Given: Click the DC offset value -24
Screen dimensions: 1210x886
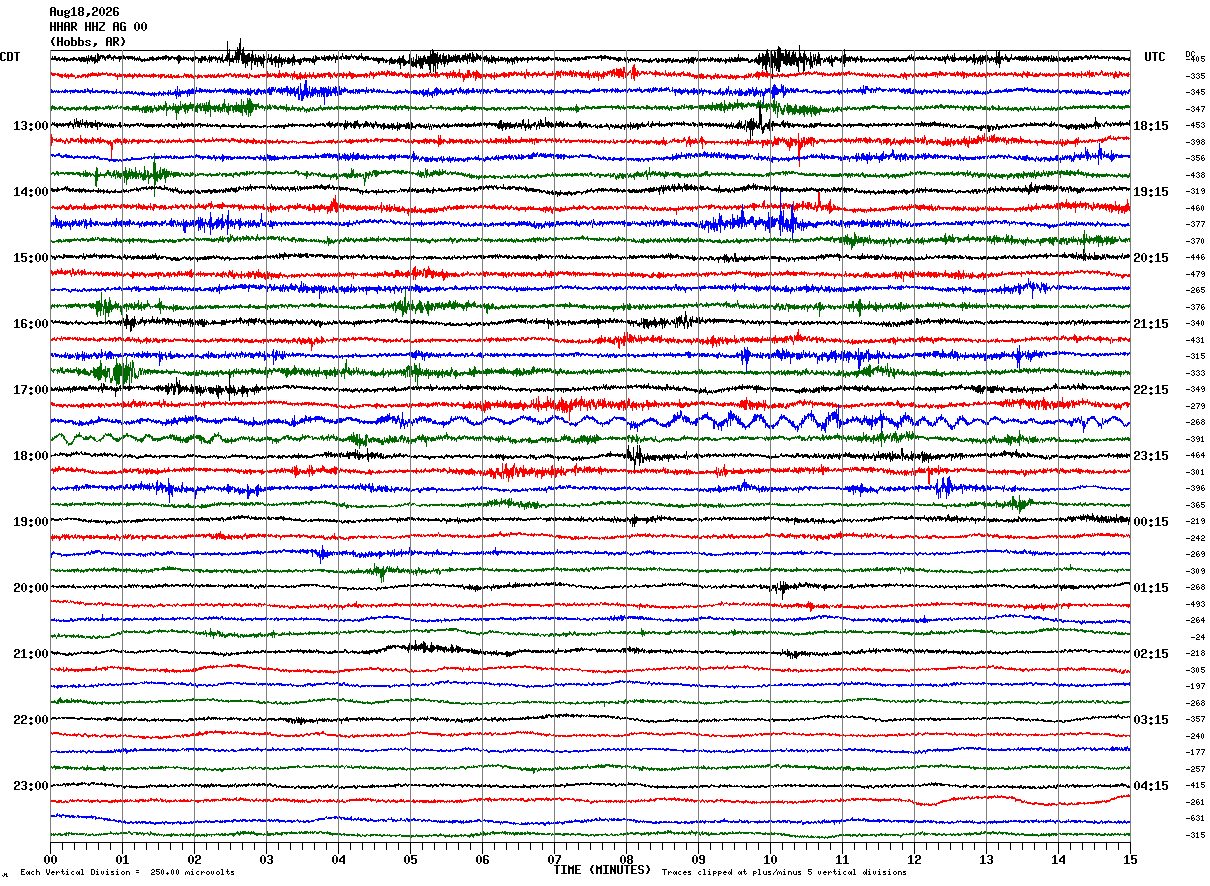Looking at the screenshot, I should point(1197,638).
